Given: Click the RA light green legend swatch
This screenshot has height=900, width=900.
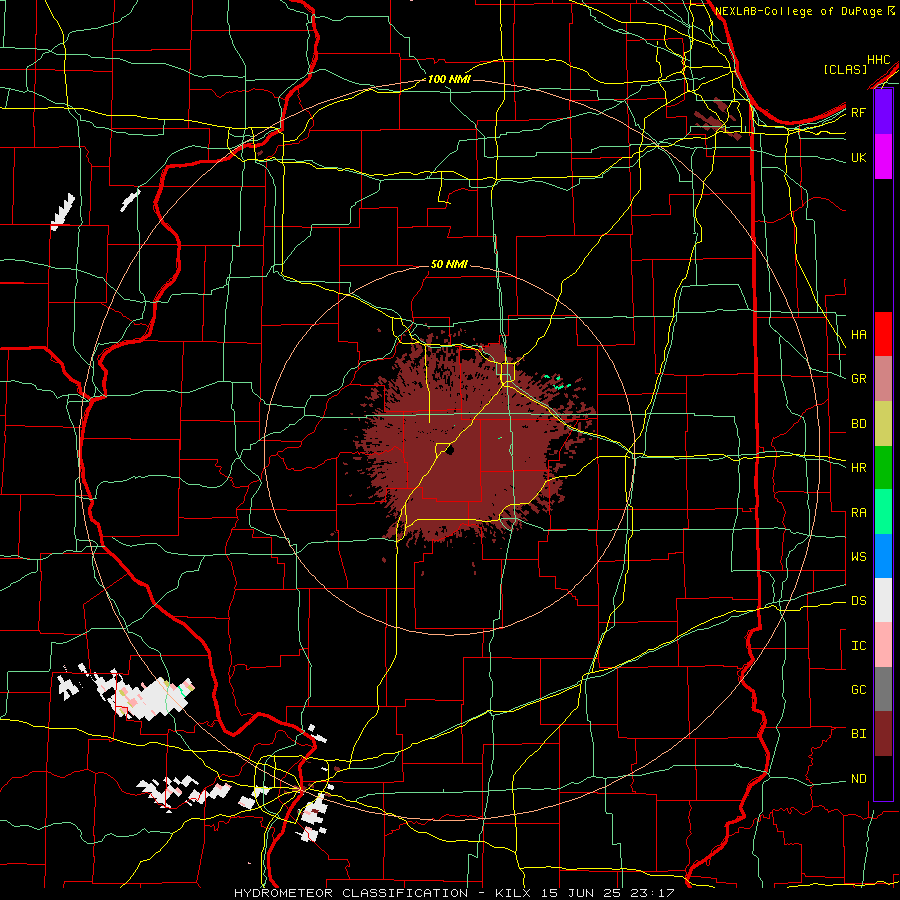Looking at the screenshot, I should (x=883, y=512).
